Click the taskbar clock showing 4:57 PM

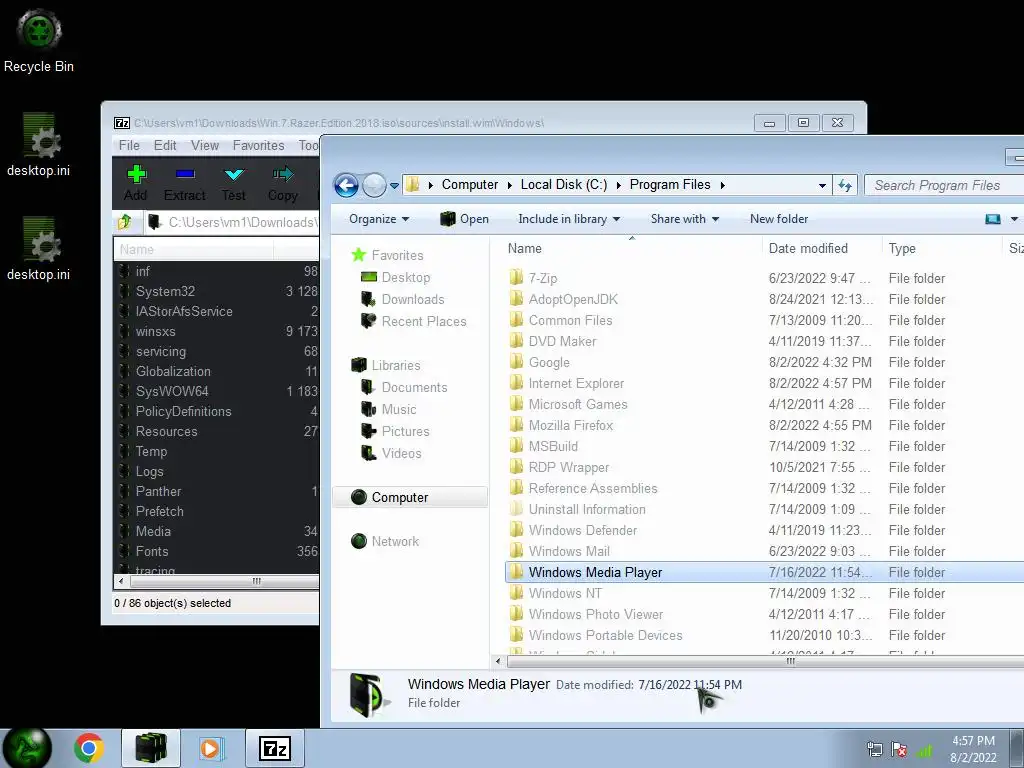[973, 749]
